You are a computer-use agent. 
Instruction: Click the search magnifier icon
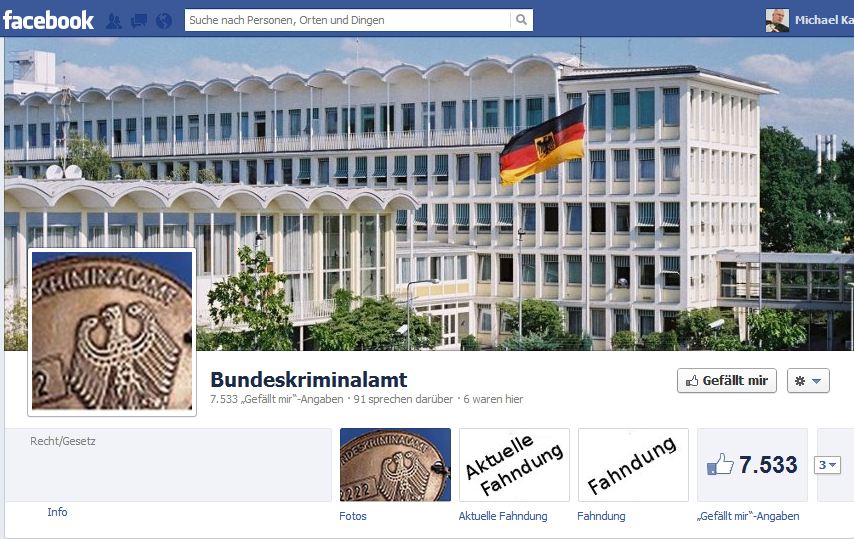521,20
